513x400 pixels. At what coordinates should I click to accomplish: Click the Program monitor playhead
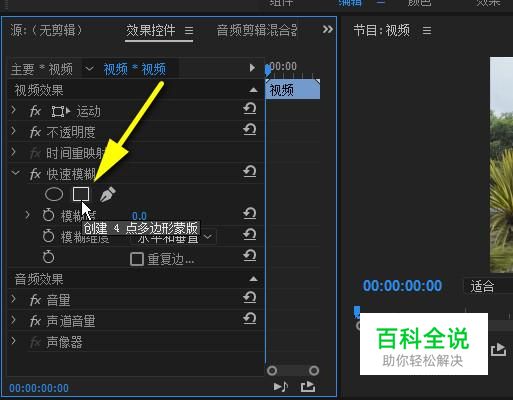357,312
